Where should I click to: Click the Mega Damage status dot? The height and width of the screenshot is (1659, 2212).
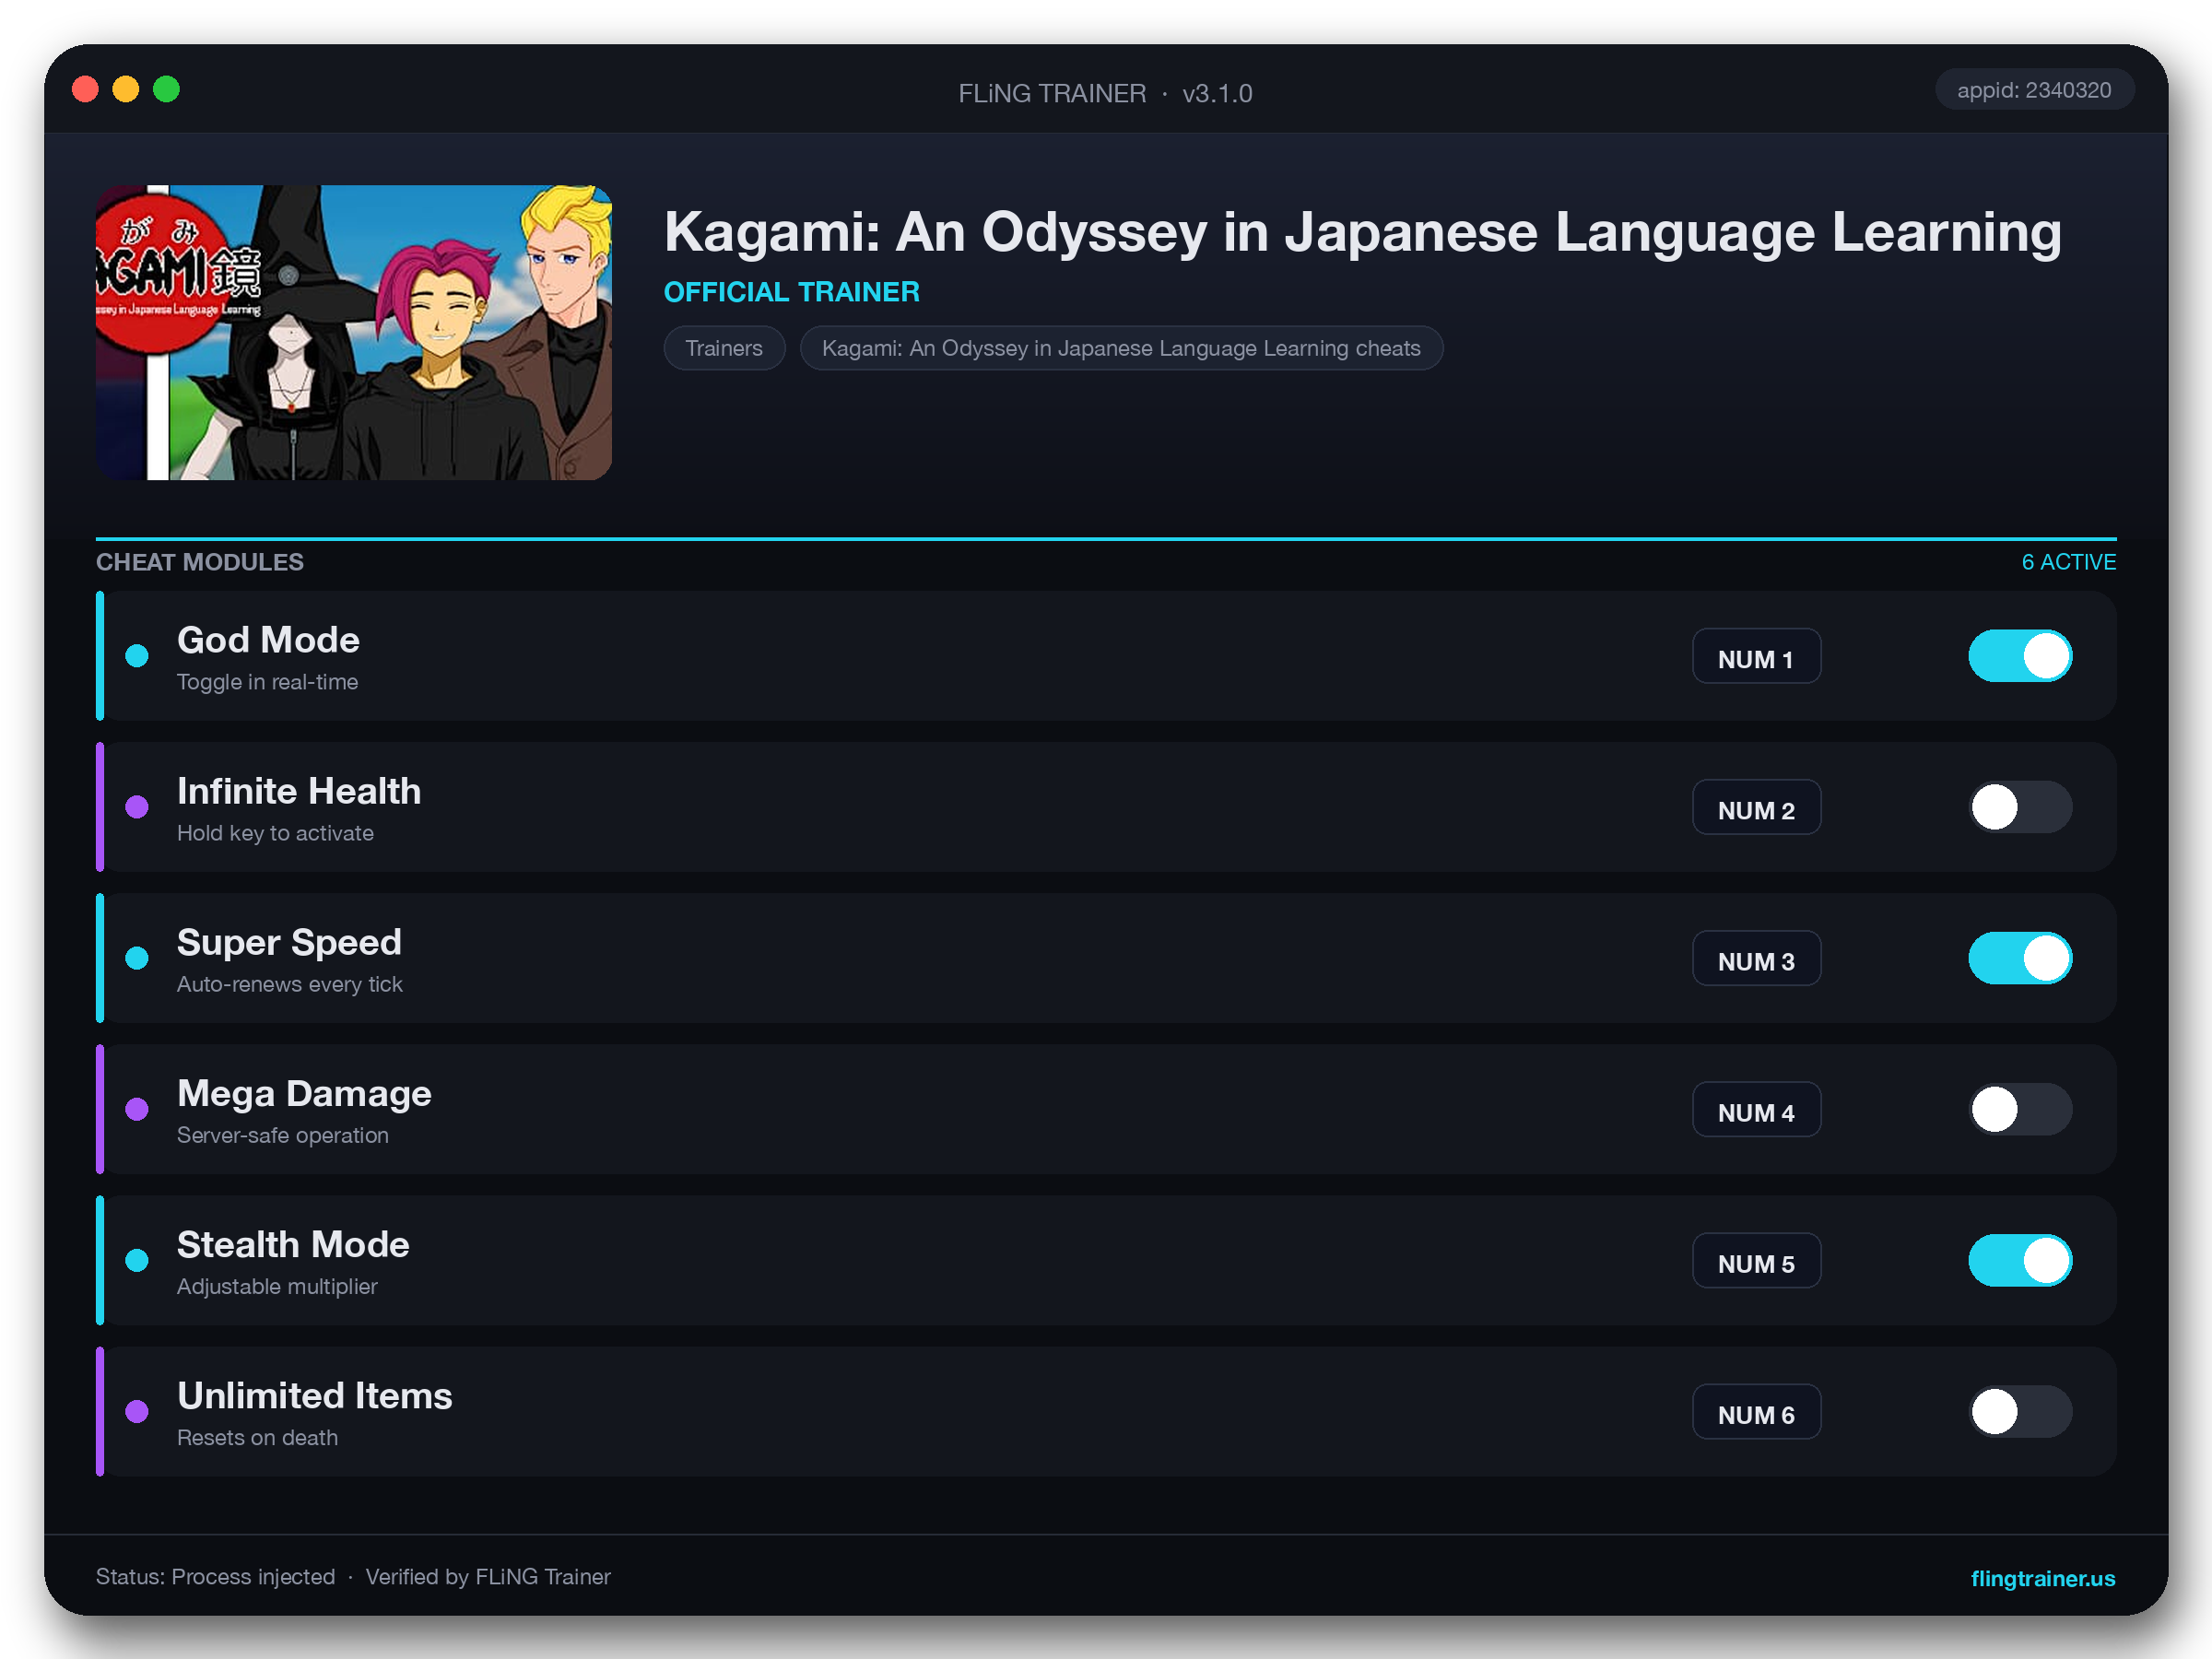coord(137,1109)
